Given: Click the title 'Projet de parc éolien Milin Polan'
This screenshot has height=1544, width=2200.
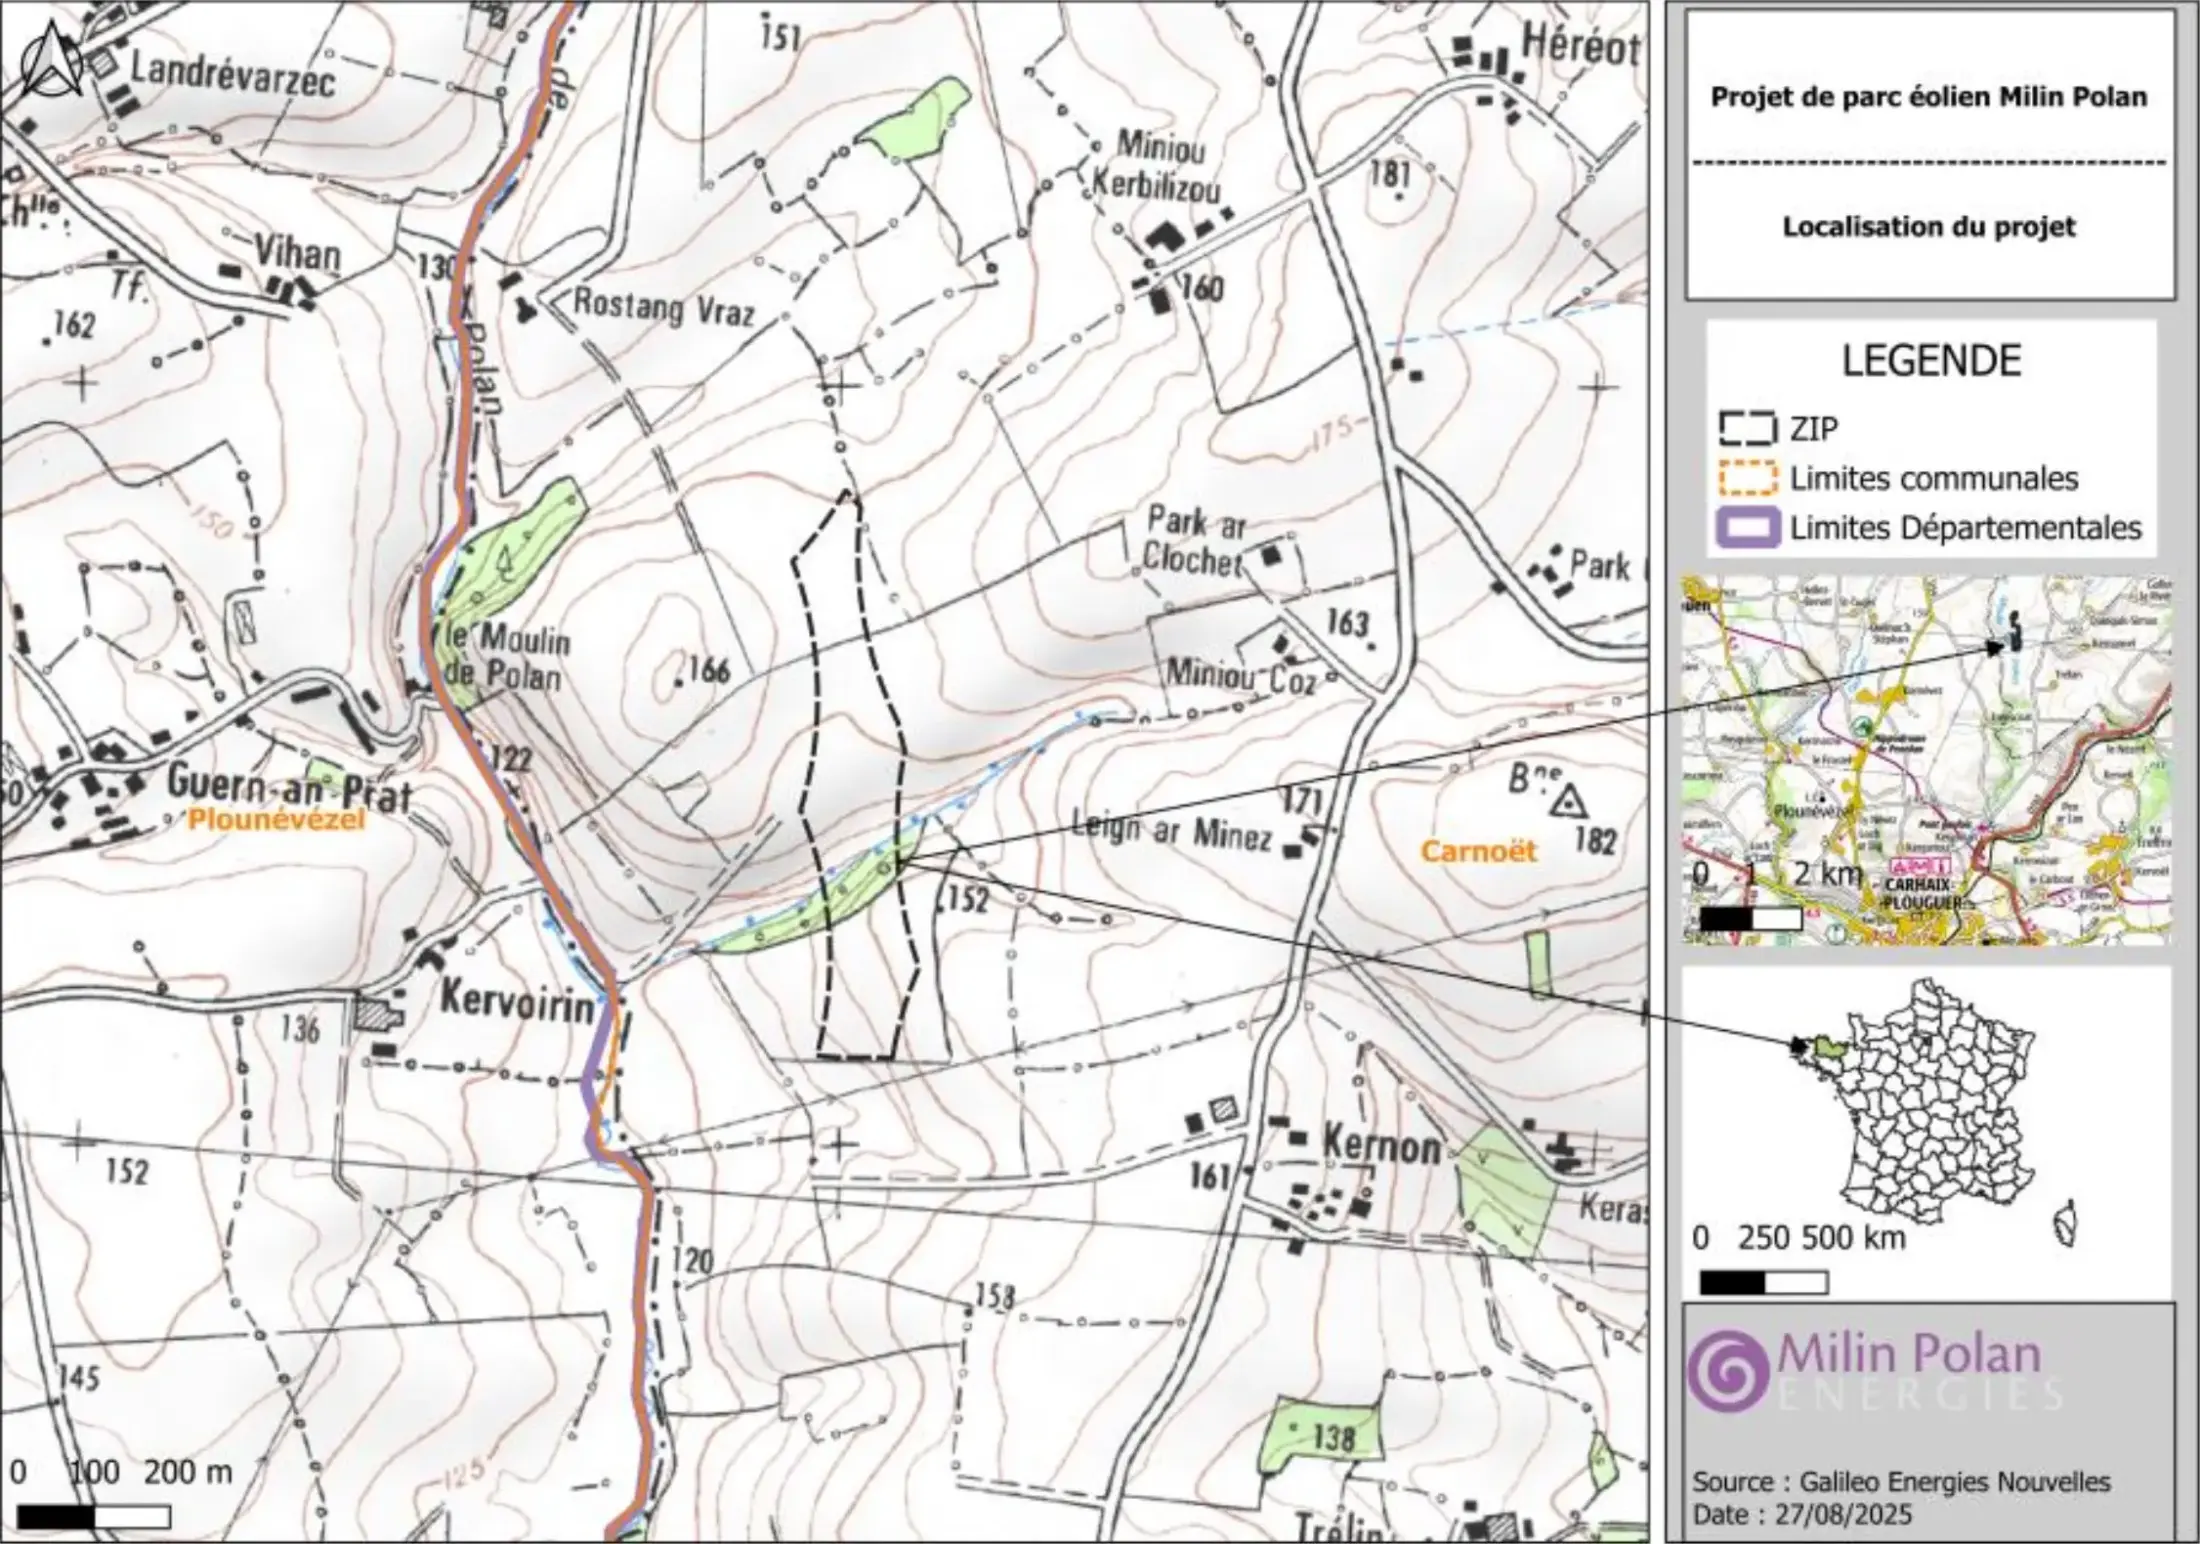Looking at the screenshot, I should (x=1929, y=97).
